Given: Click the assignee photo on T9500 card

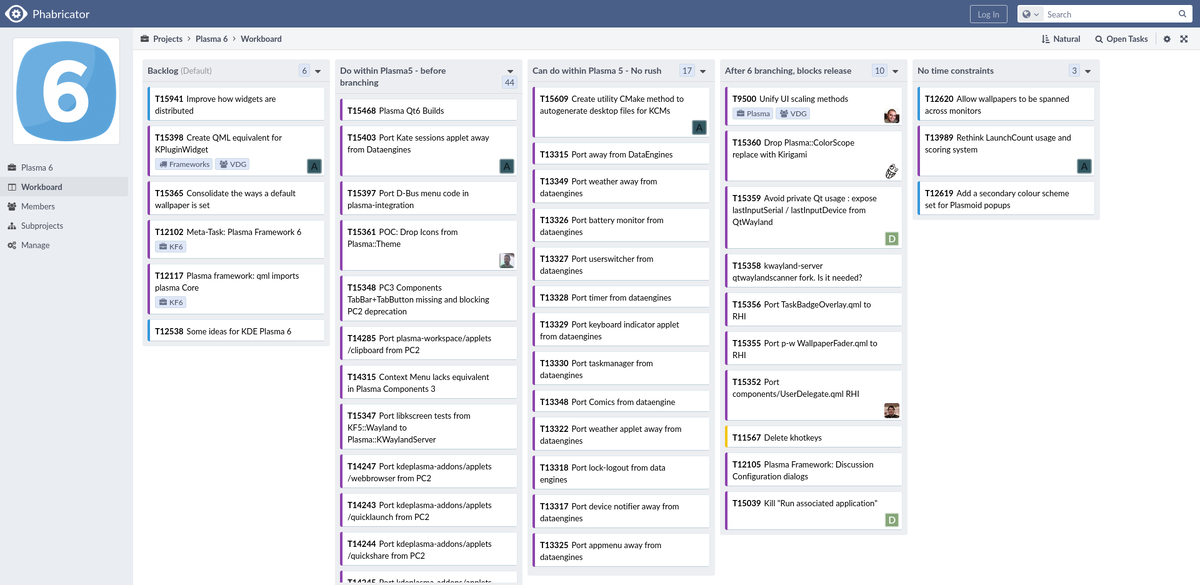Looking at the screenshot, I should point(892,116).
